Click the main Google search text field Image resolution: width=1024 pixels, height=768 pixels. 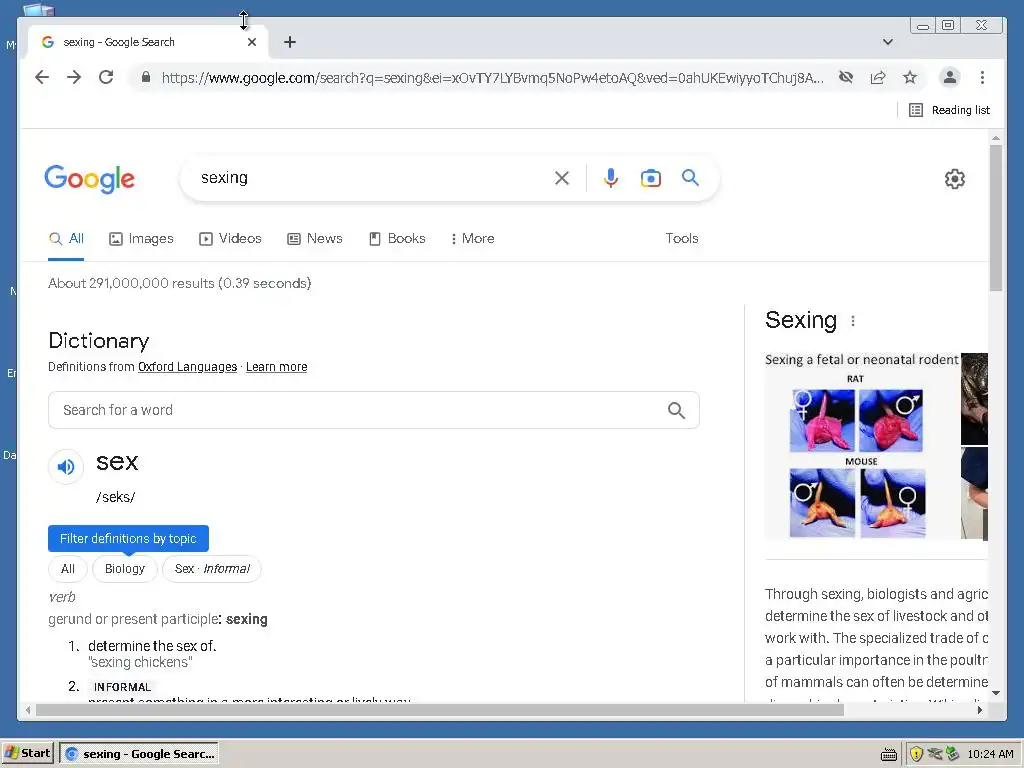pyautogui.click(x=372, y=178)
